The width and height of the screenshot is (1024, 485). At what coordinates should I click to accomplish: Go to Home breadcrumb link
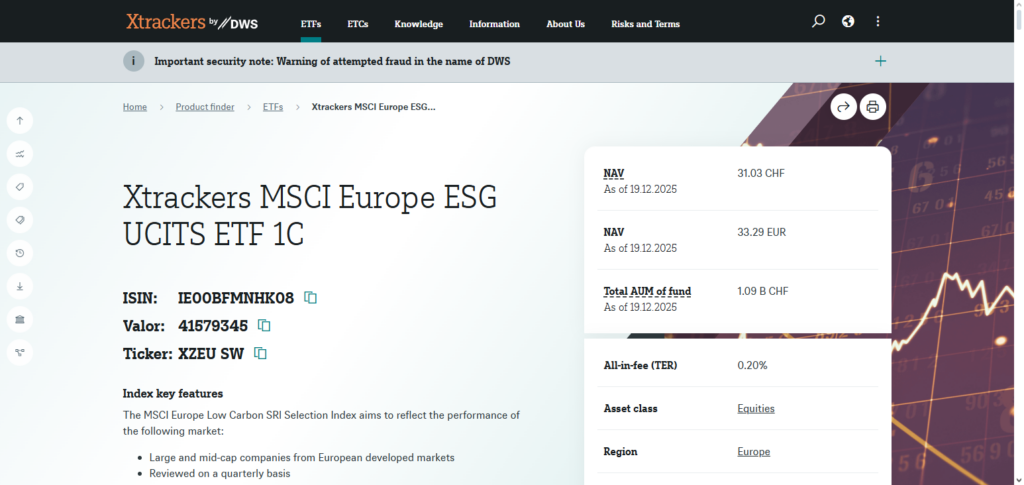click(135, 107)
